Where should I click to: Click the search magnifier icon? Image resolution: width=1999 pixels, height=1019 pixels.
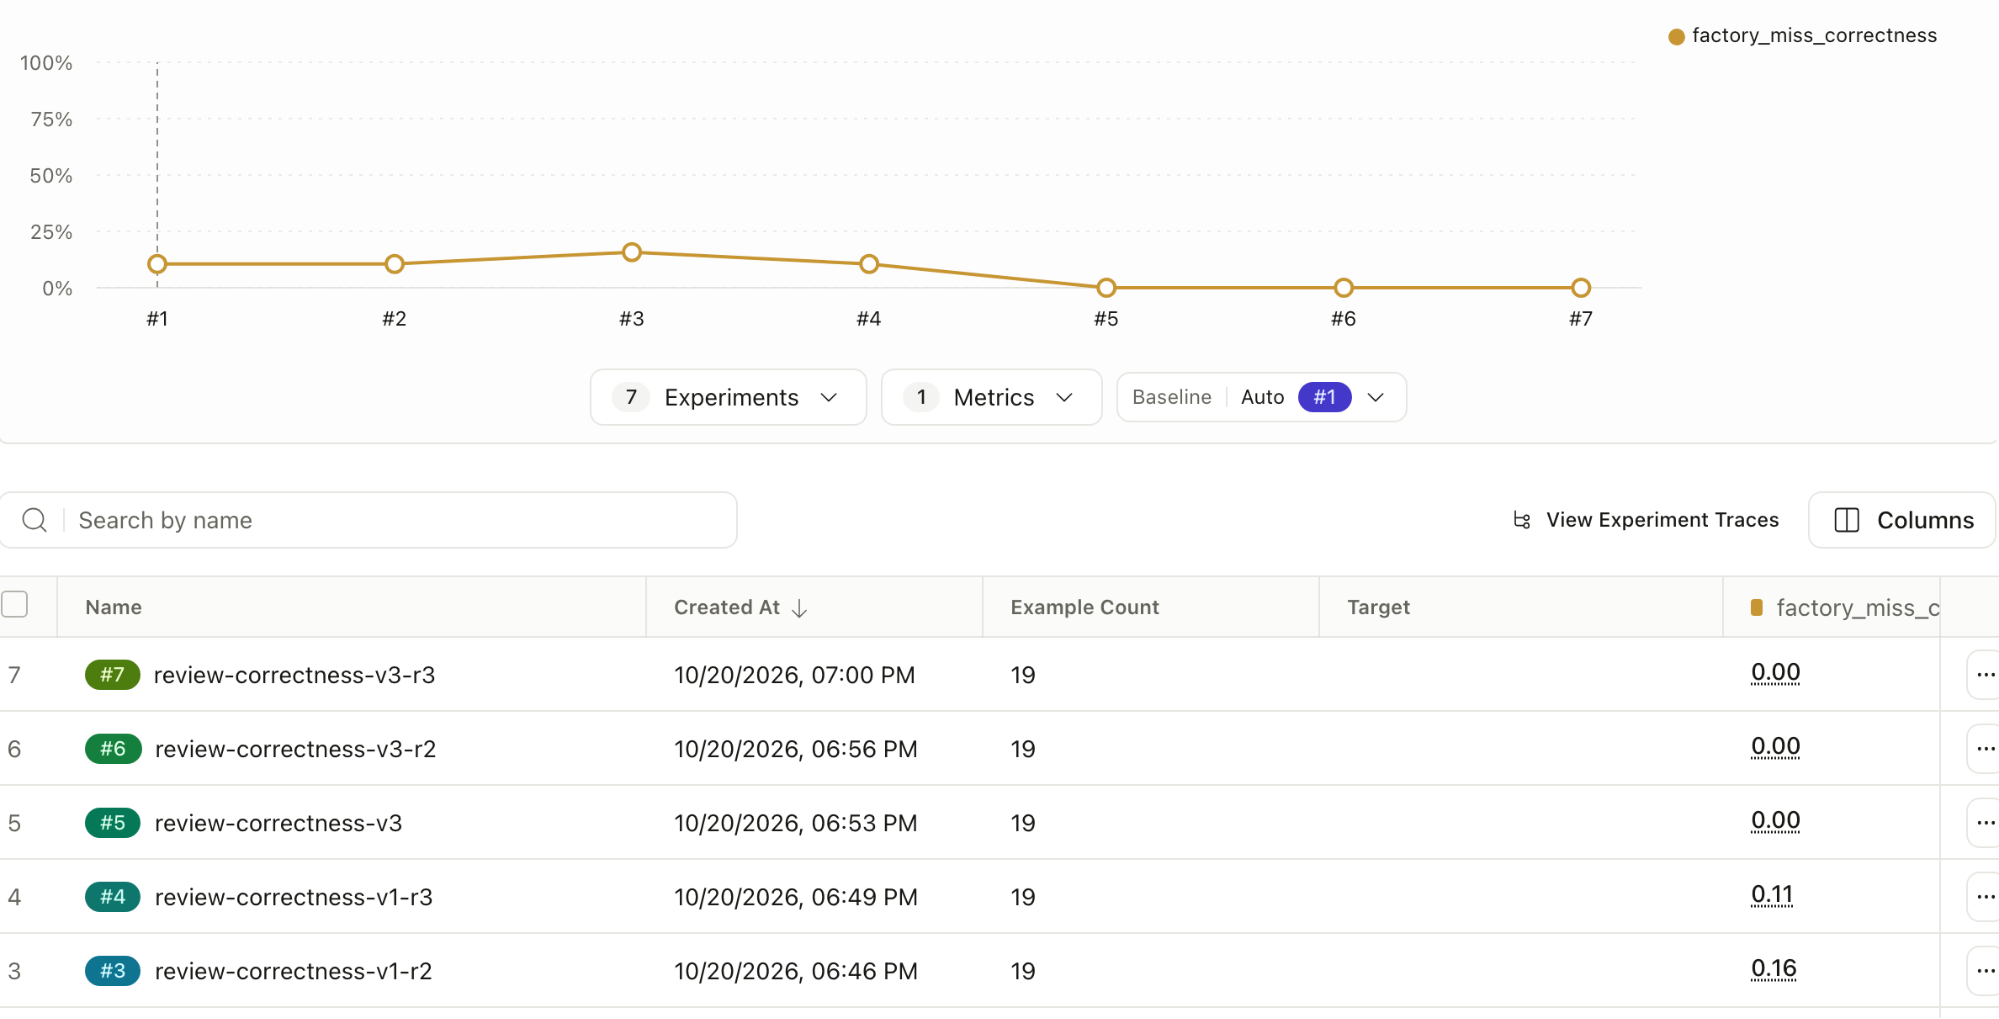click(x=34, y=520)
